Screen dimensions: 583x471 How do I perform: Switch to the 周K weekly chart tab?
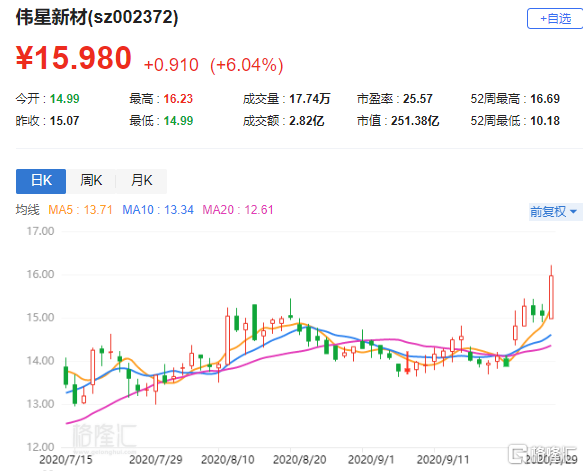click(91, 181)
